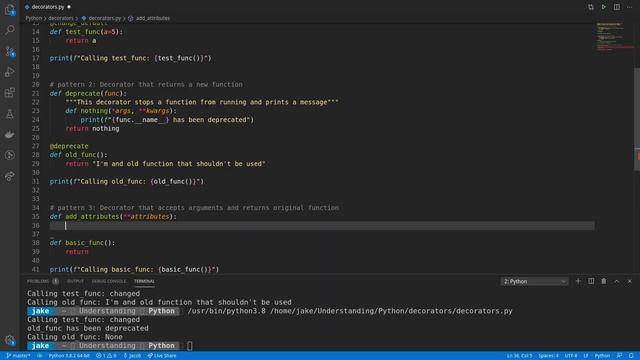The width and height of the screenshot is (640, 360).
Task: Click the compare changes icon in editor title
Action: coord(591,7)
